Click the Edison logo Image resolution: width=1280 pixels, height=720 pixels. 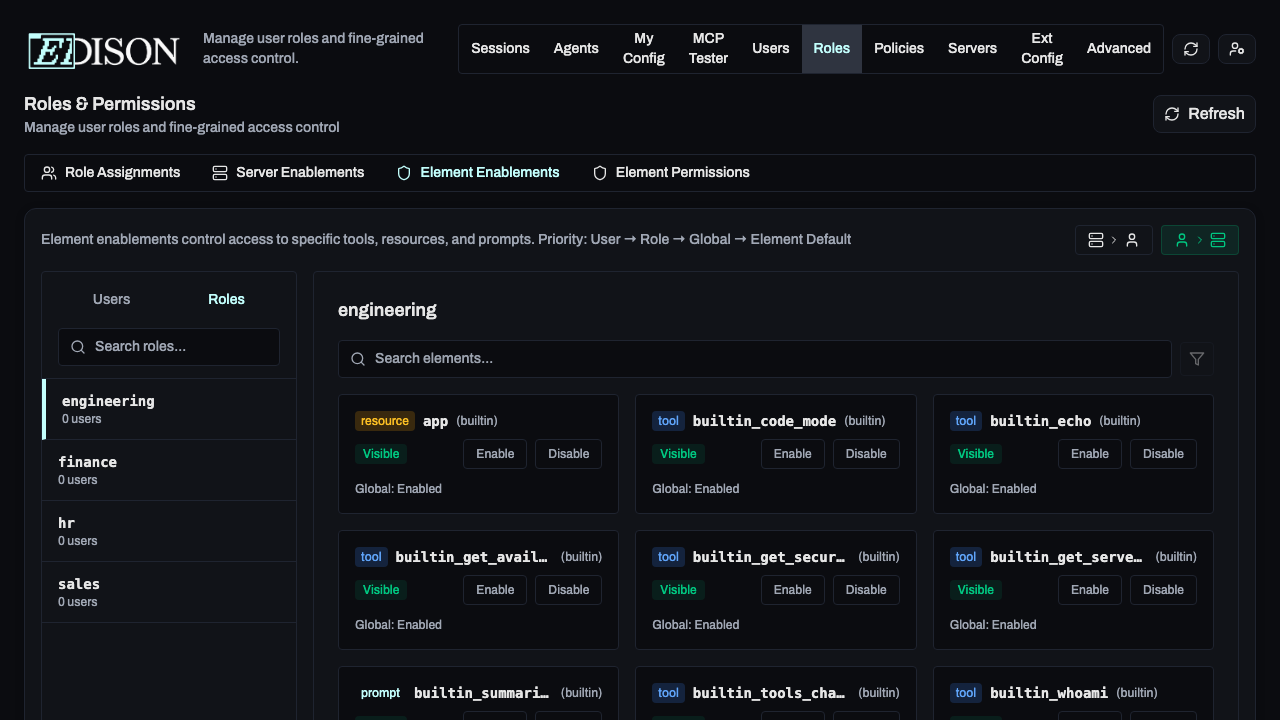[x=104, y=50]
